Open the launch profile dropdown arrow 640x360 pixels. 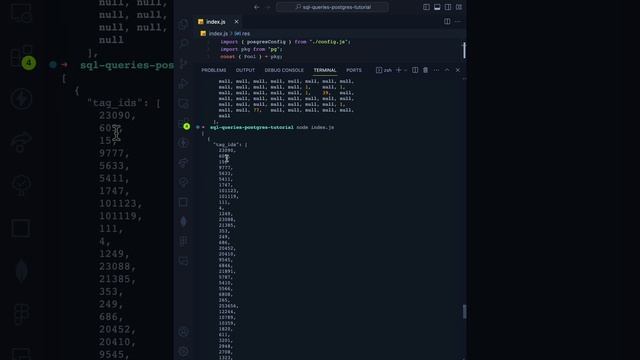click(x=405, y=70)
